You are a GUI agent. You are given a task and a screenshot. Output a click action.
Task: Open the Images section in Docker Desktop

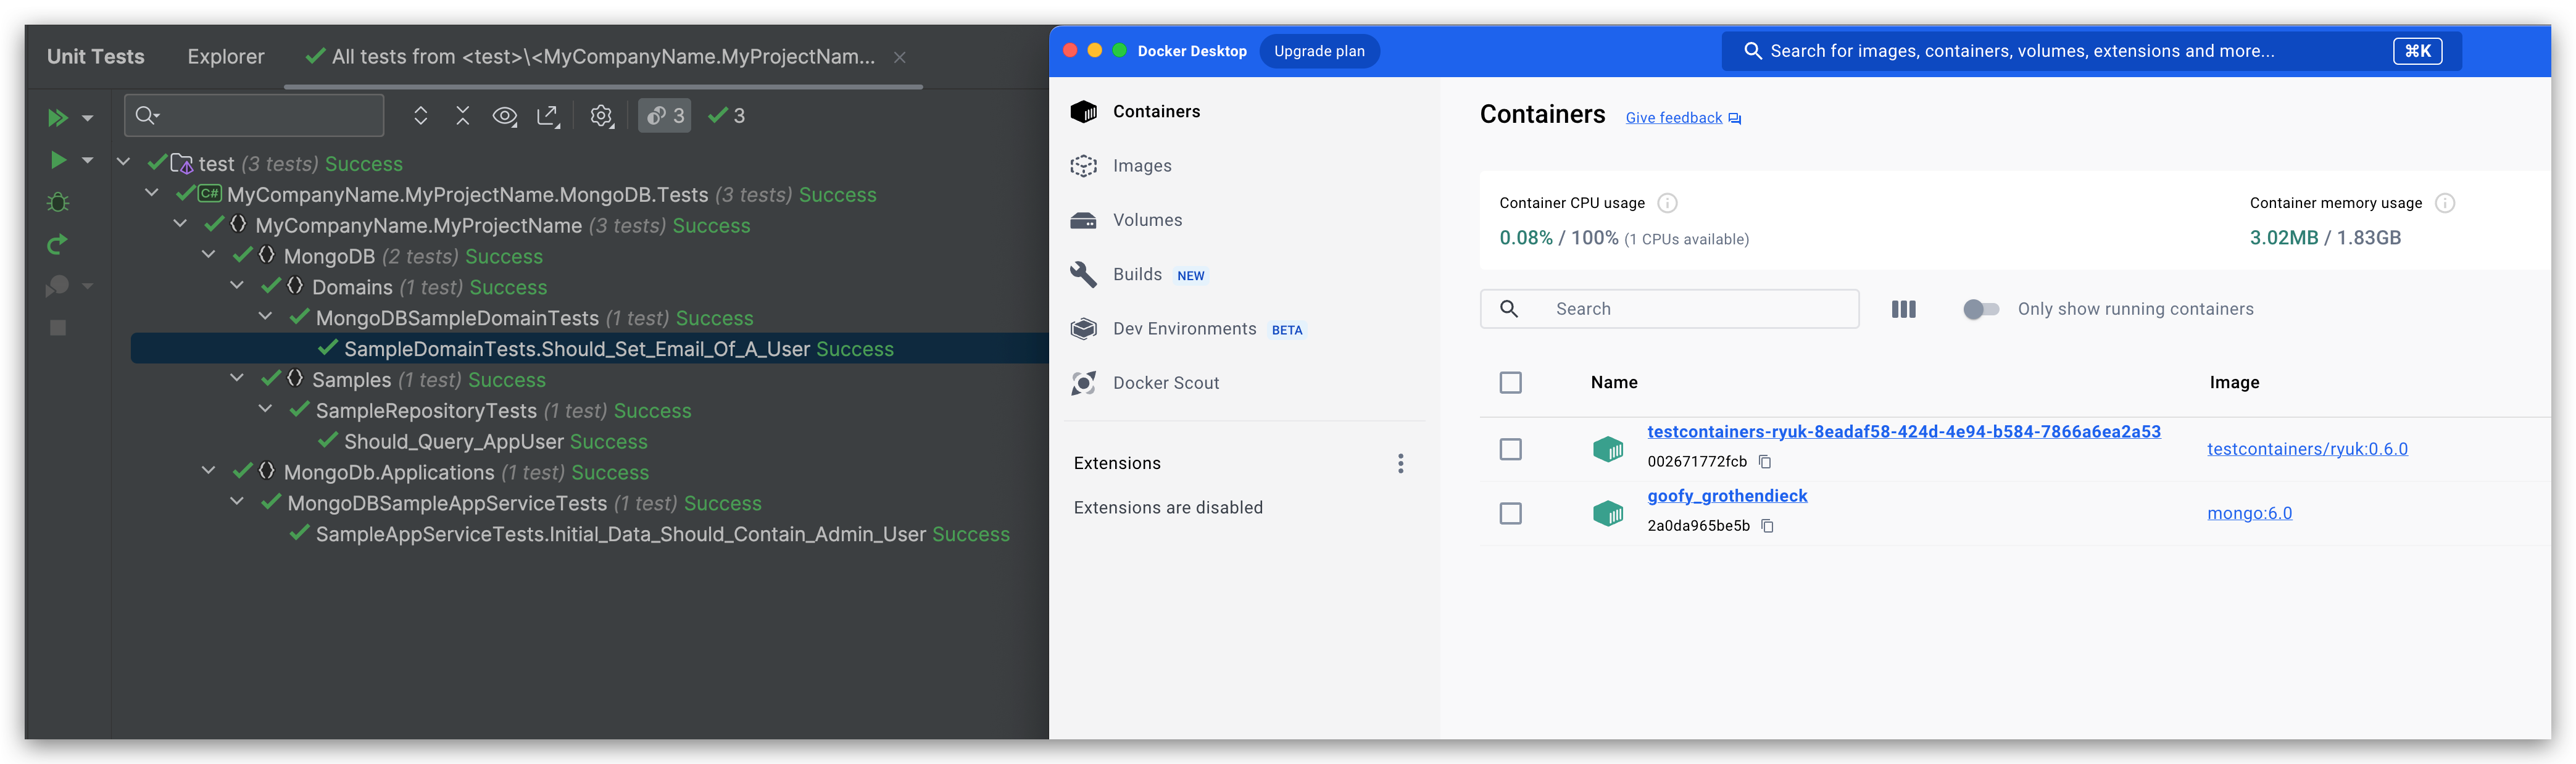tap(1141, 165)
